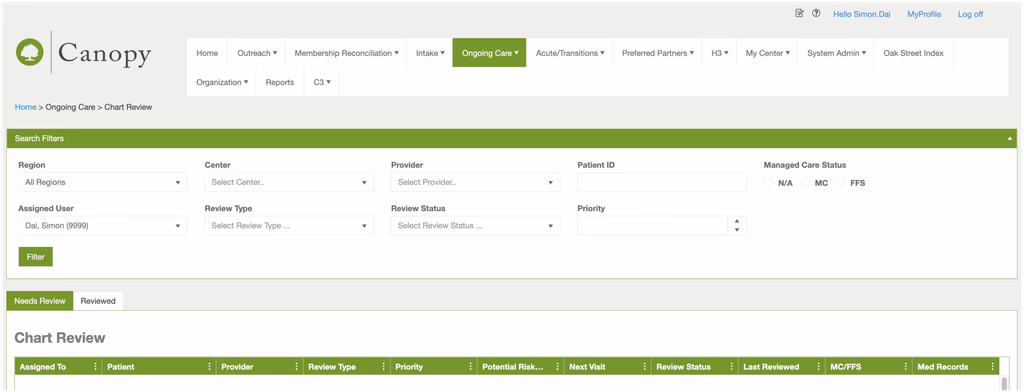
Task: Open Patient column options menu
Action: tap(210, 367)
